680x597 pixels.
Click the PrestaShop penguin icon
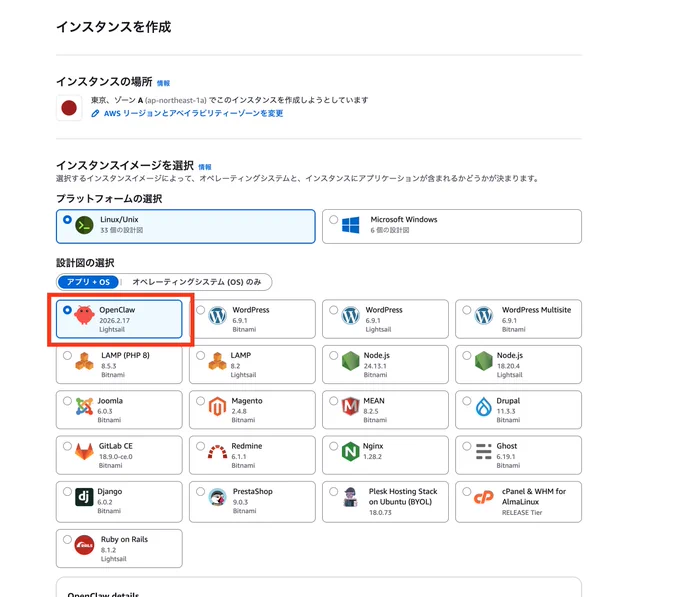pos(217,497)
